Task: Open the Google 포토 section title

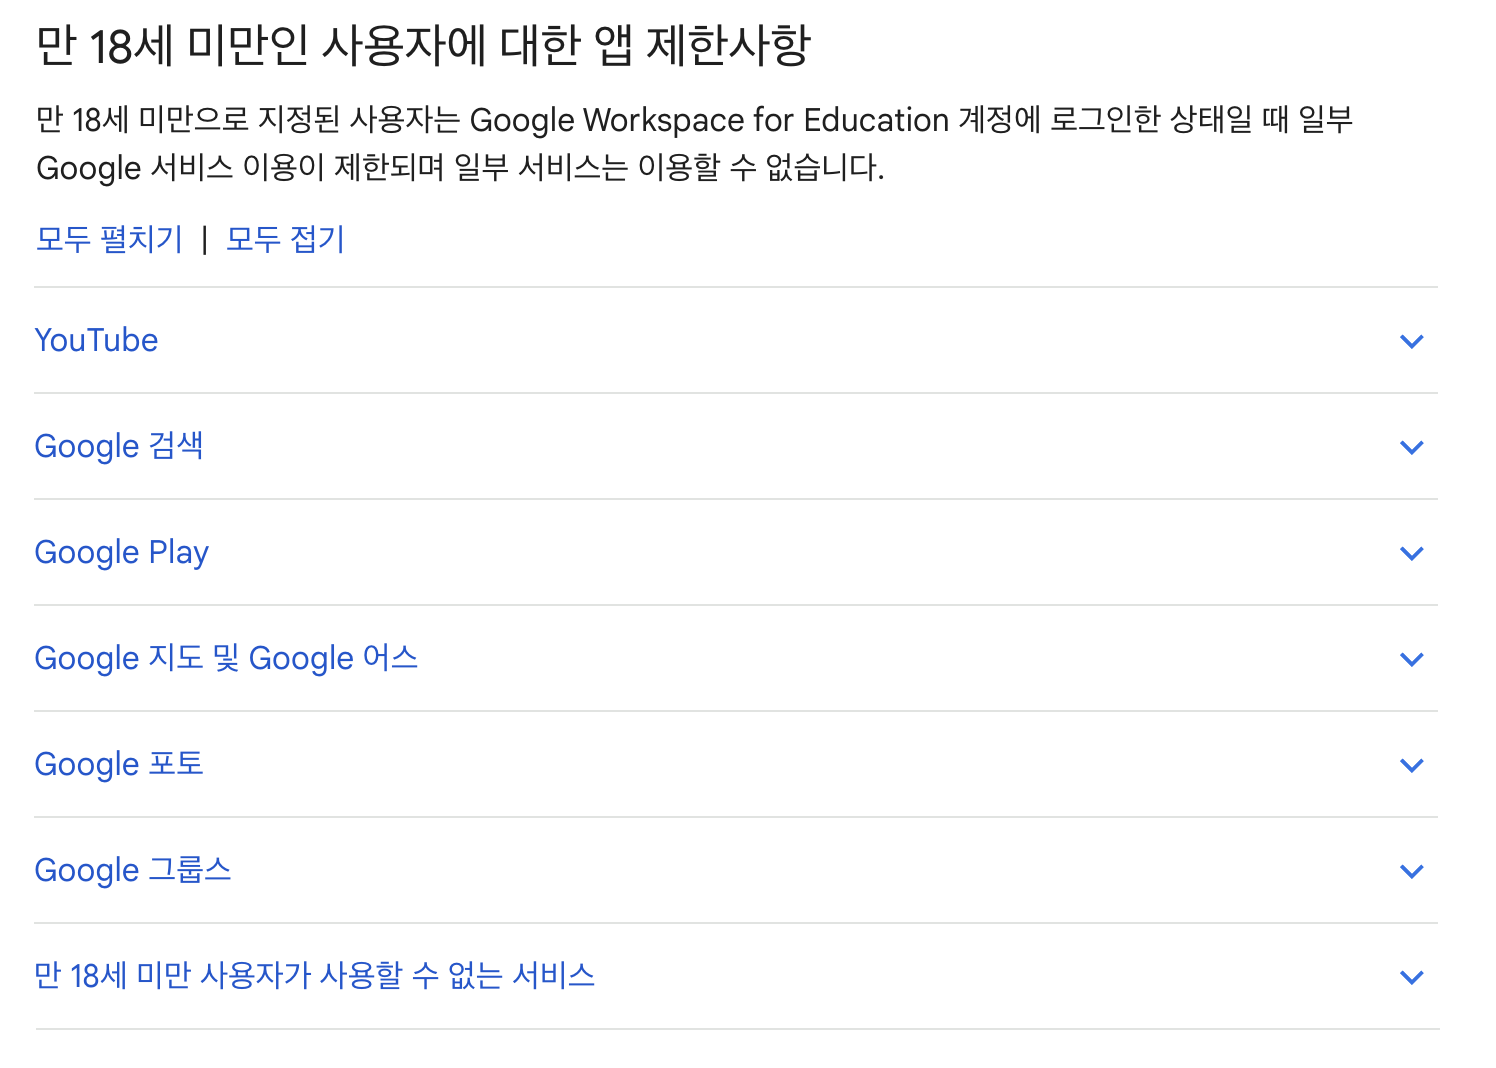Action: [x=119, y=764]
